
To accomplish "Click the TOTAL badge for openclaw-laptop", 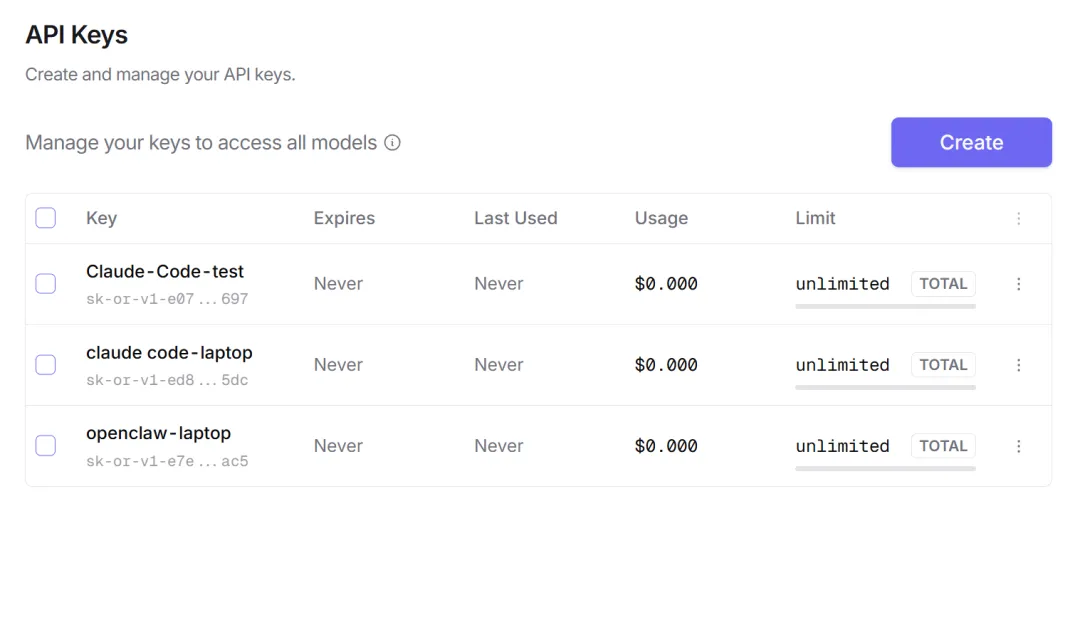I will pos(943,446).
